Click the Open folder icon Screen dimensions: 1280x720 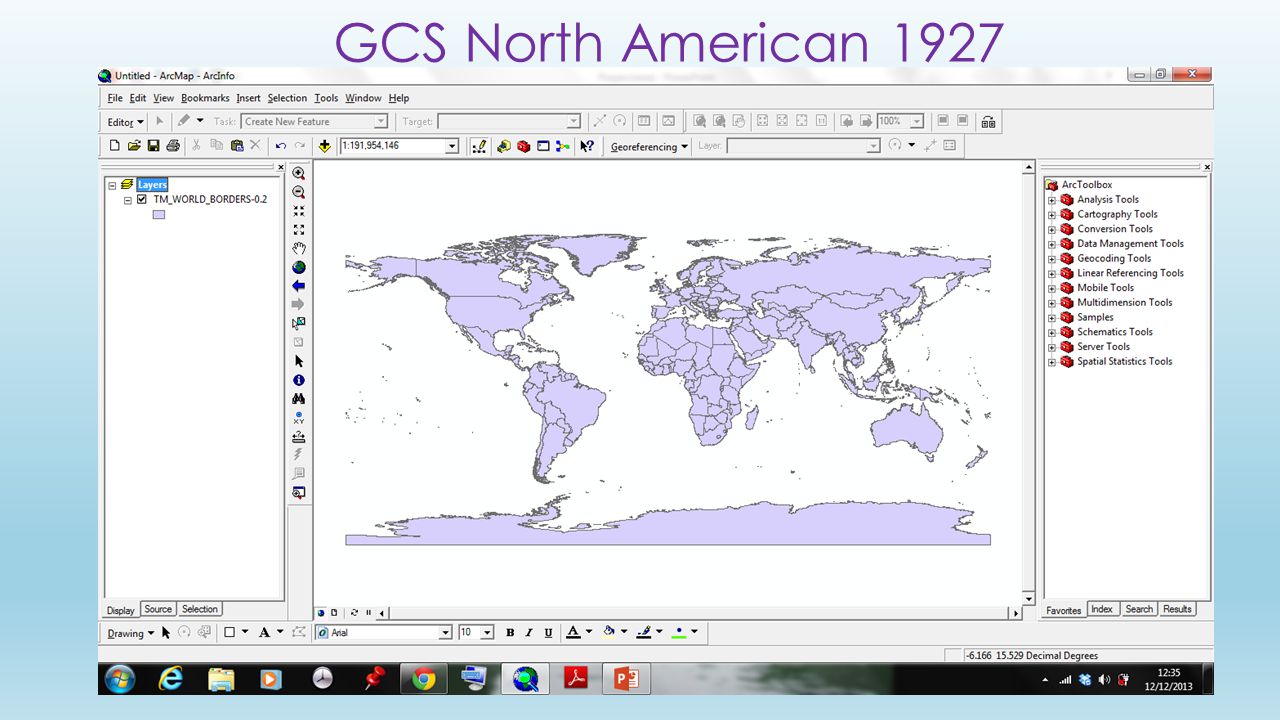coord(134,146)
